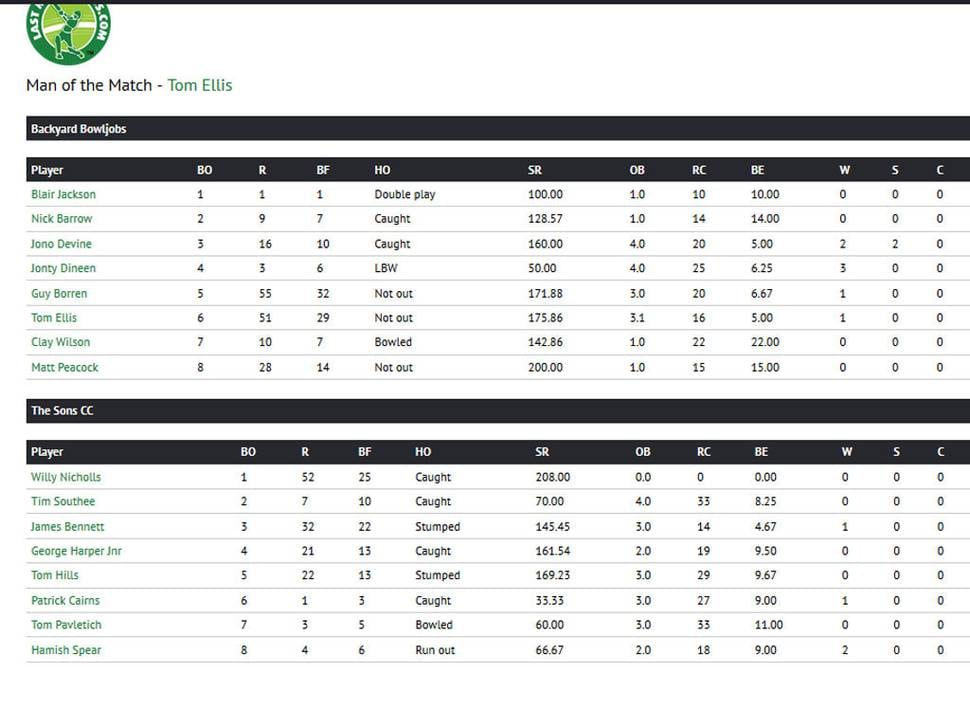The image size is (970, 728).
Task: View Tim Southee's player page
Action: coord(63,501)
